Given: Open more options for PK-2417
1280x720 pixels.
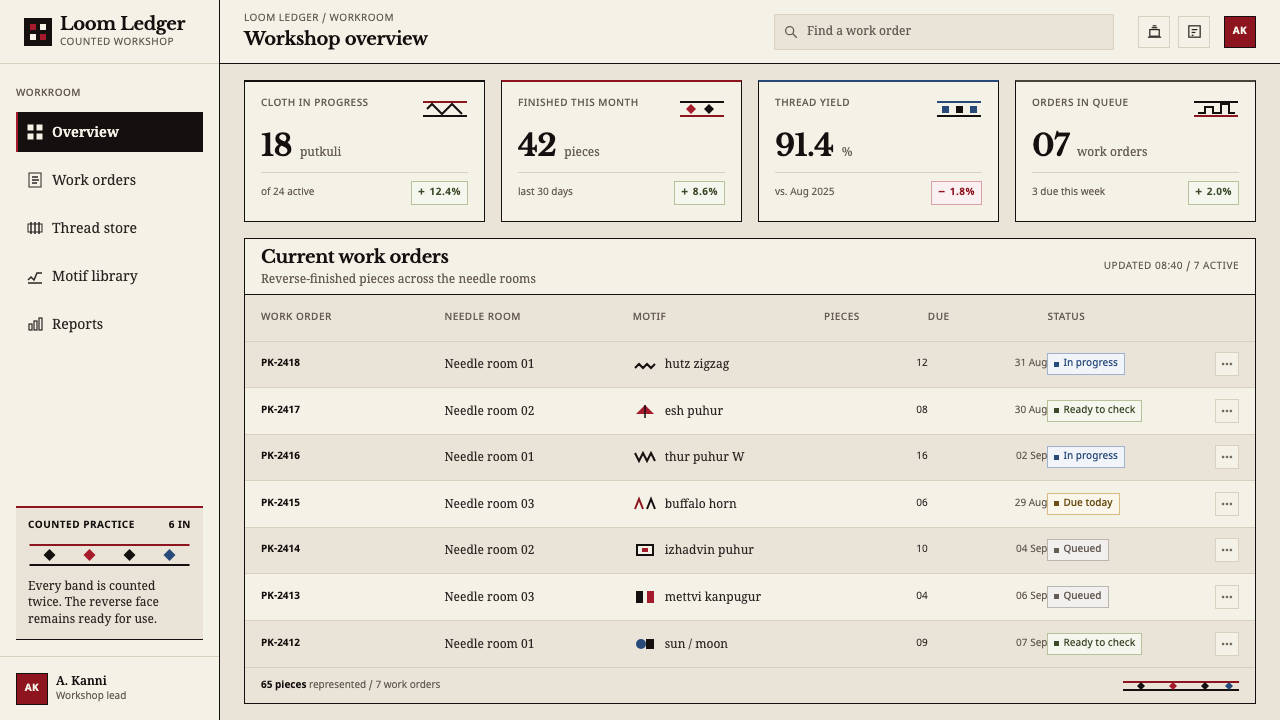Looking at the screenshot, I should tap(1227, 411).
